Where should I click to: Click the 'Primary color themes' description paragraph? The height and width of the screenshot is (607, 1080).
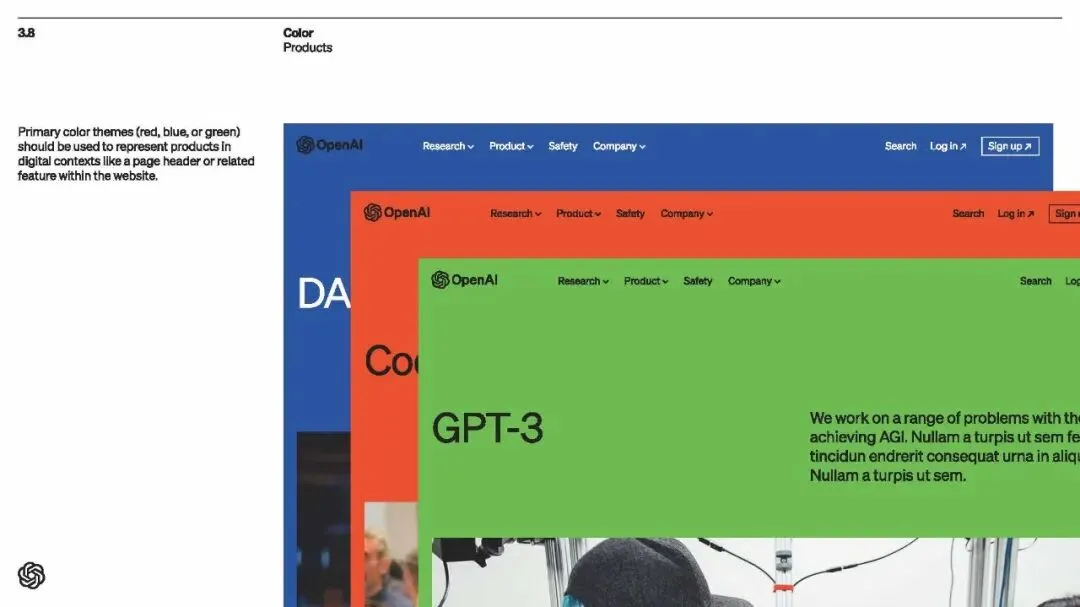[x=136, y=154]
